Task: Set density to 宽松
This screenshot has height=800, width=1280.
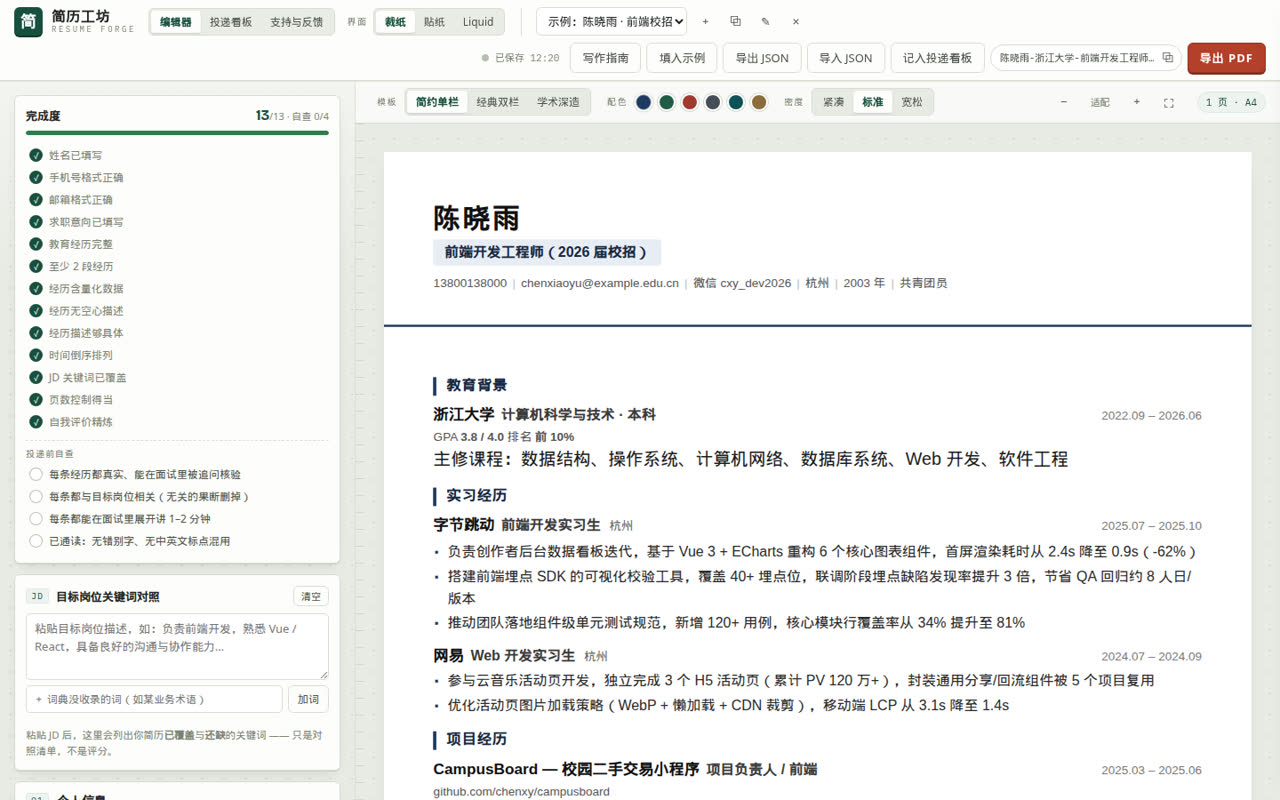Action: pos(912,102)
